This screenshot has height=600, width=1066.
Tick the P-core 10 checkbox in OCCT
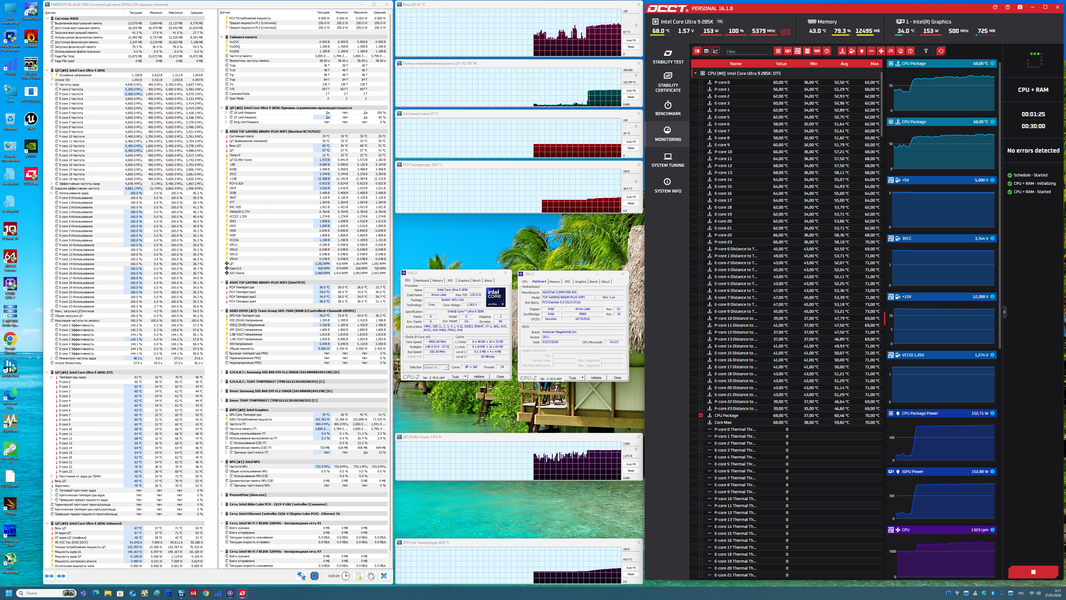click(x=700, y=151)
